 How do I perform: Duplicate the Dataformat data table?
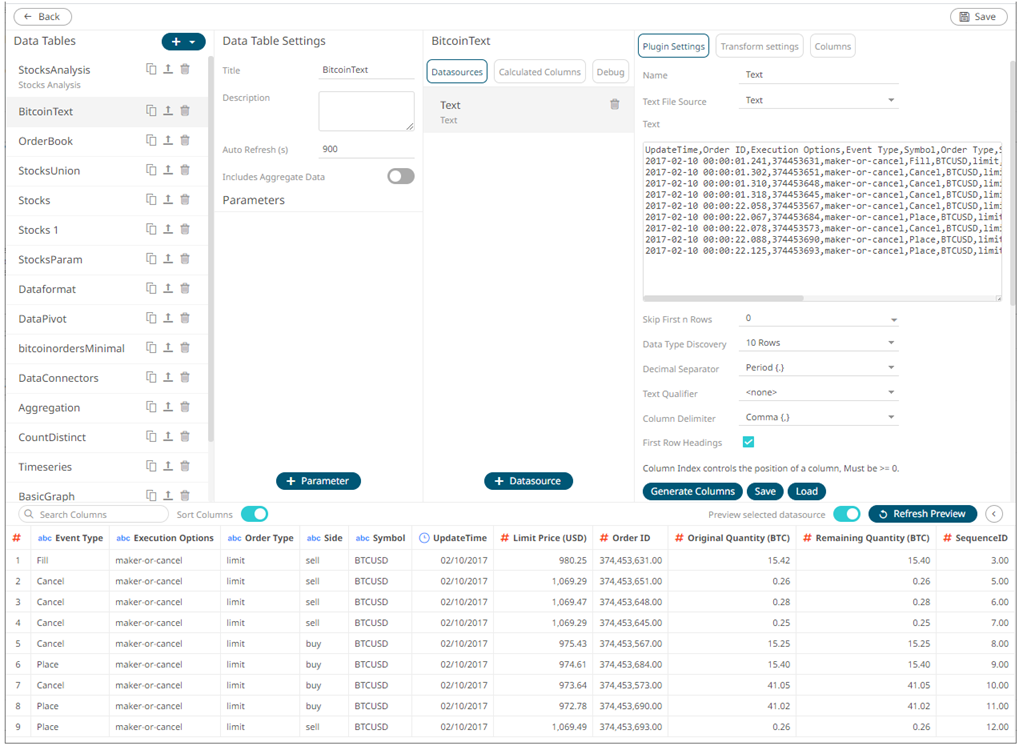pyautogui.click(x=151, y=288)
